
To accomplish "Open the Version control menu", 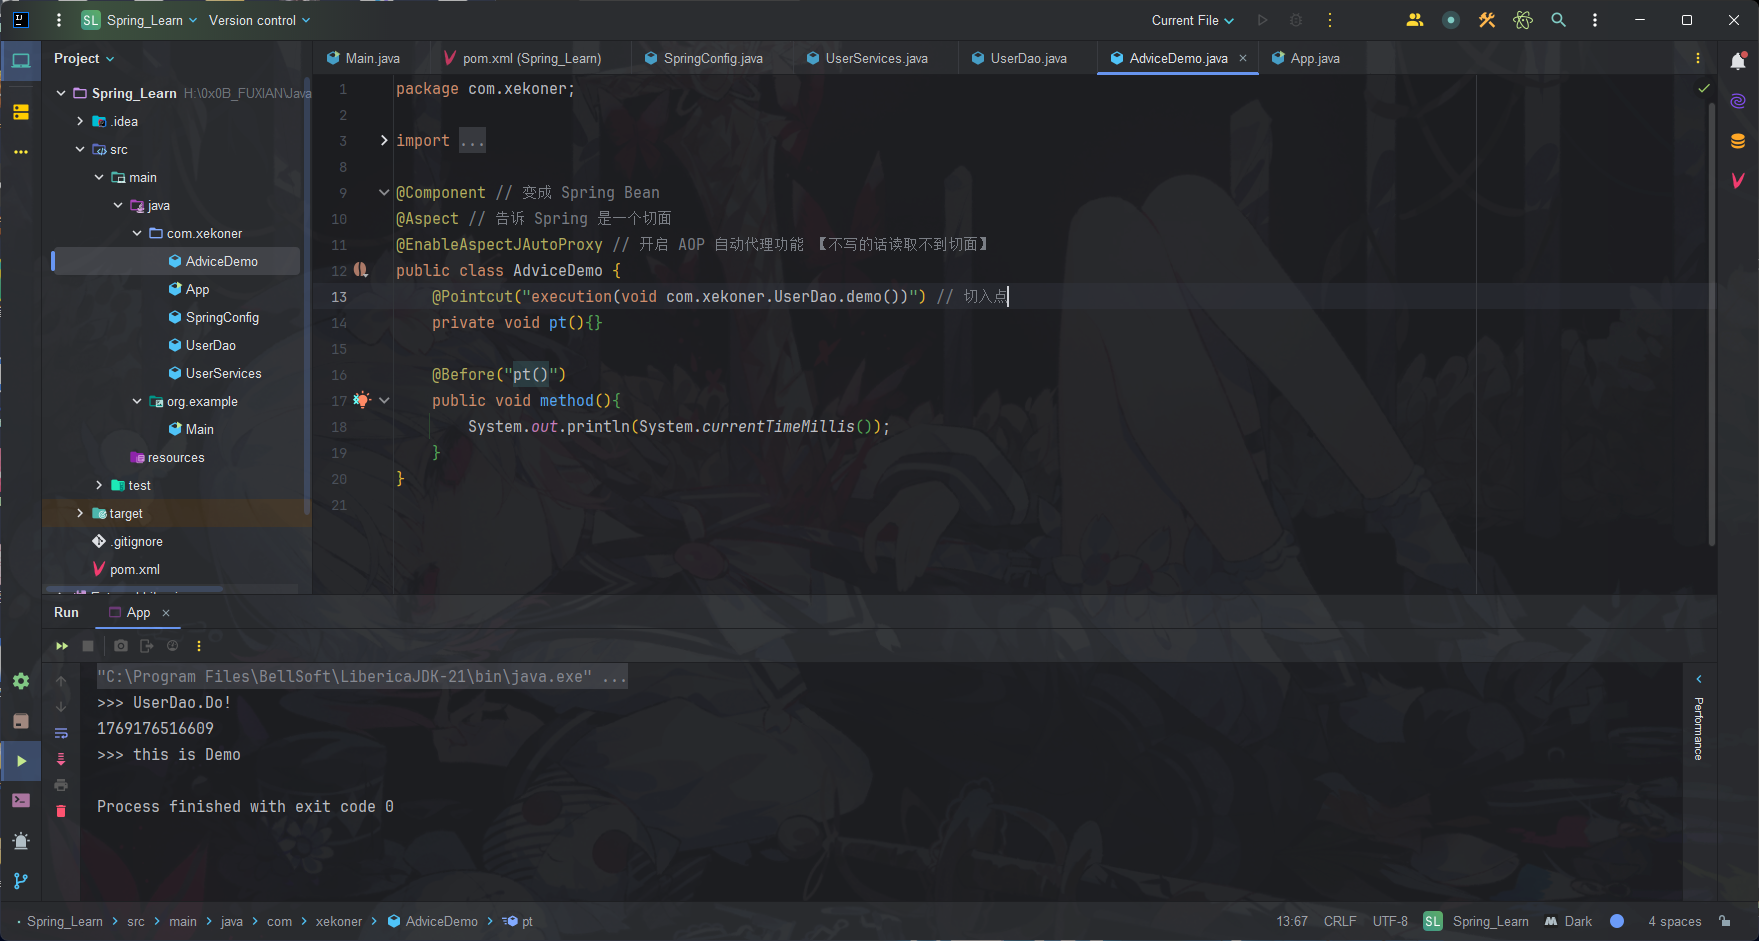I will click(x=253, y=20).
